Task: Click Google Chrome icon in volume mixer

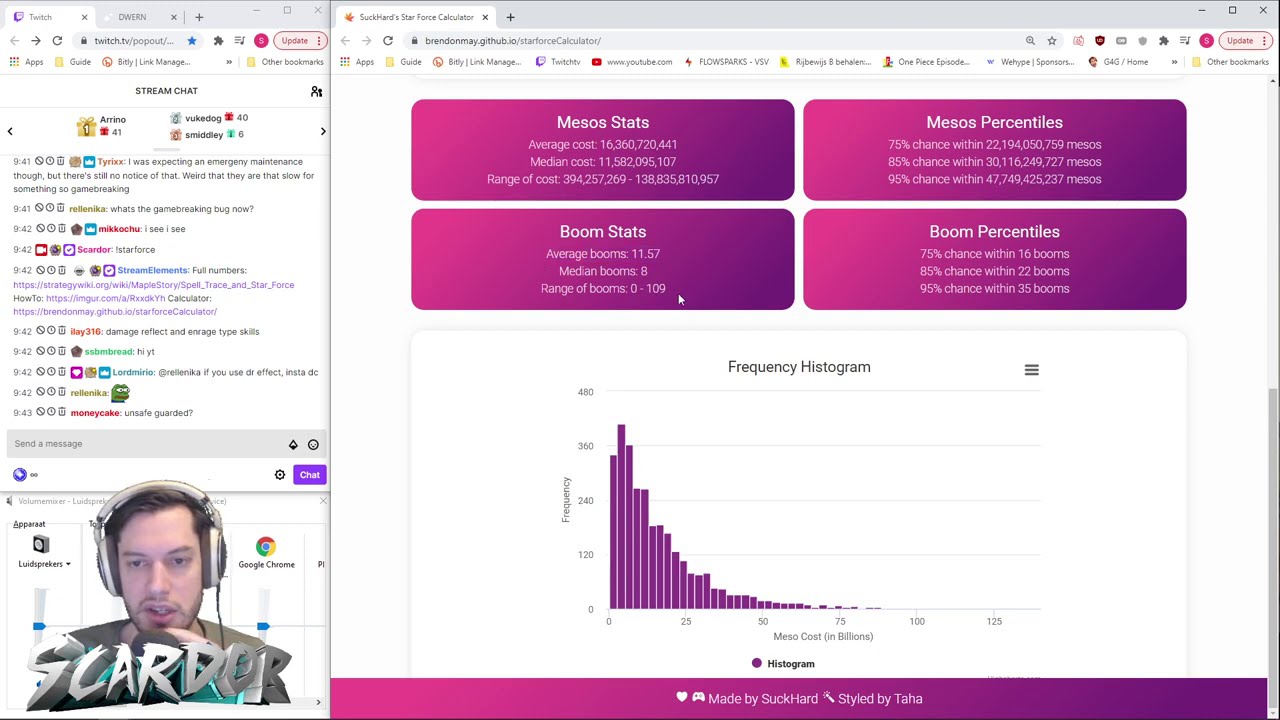Action: coord(265,547)
